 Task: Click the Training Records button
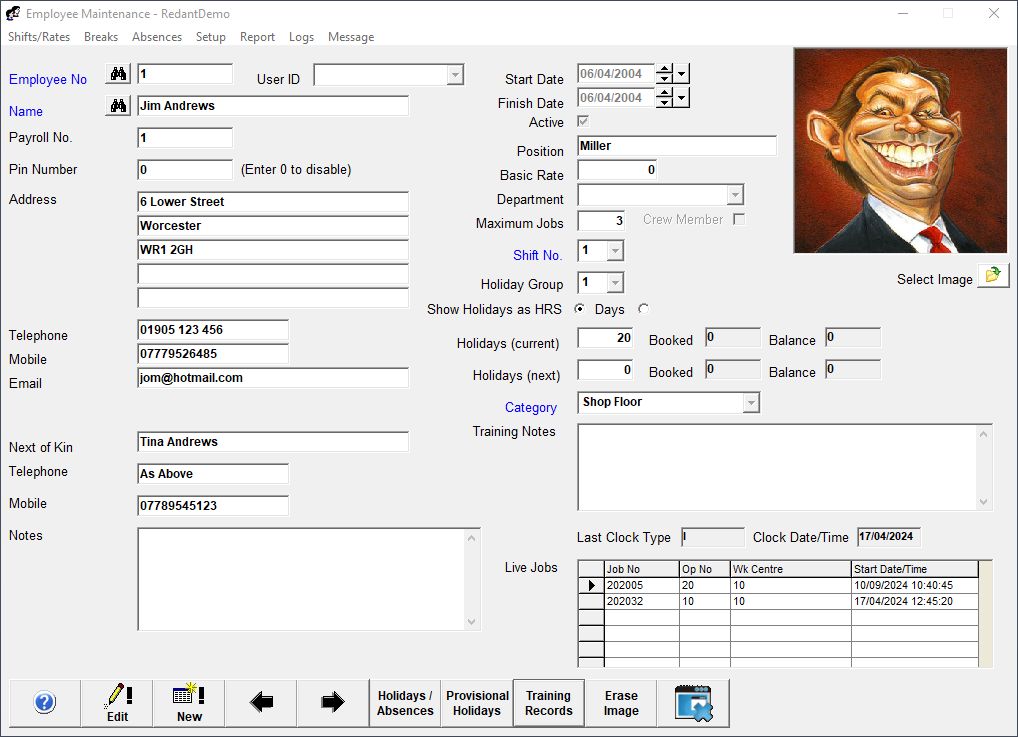pyautogui.click(x=549, y=703)
